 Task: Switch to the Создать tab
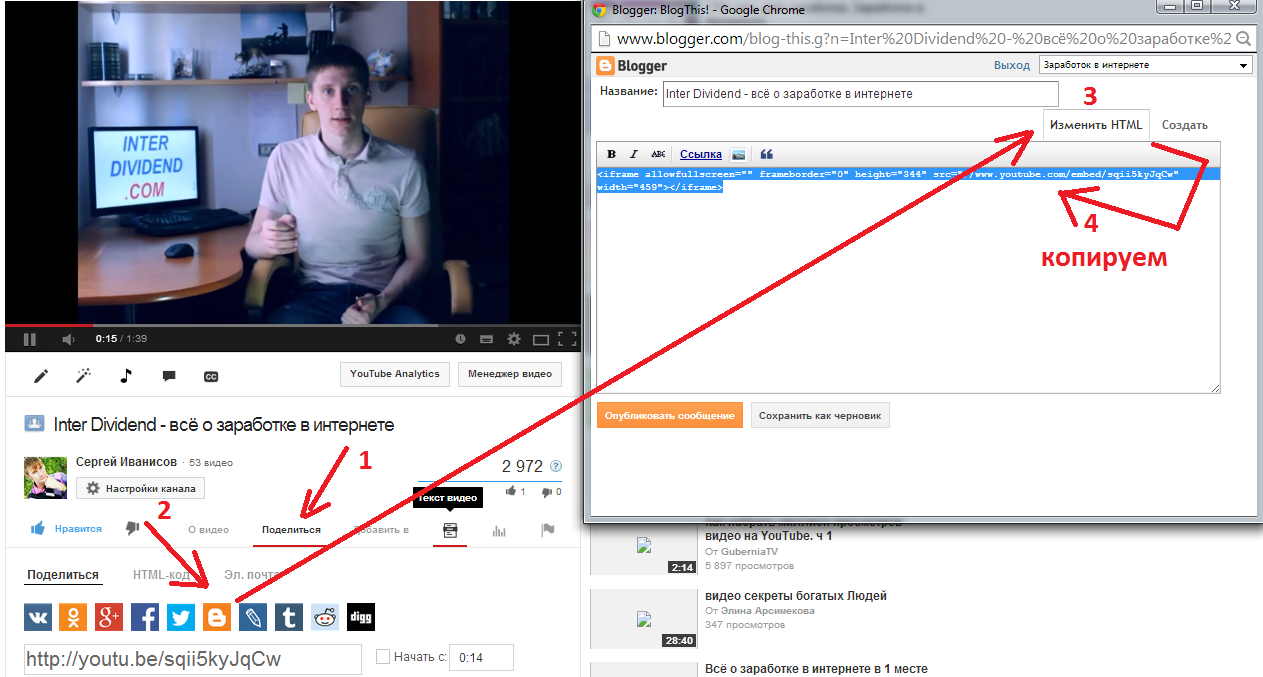tap(1185, 125)
